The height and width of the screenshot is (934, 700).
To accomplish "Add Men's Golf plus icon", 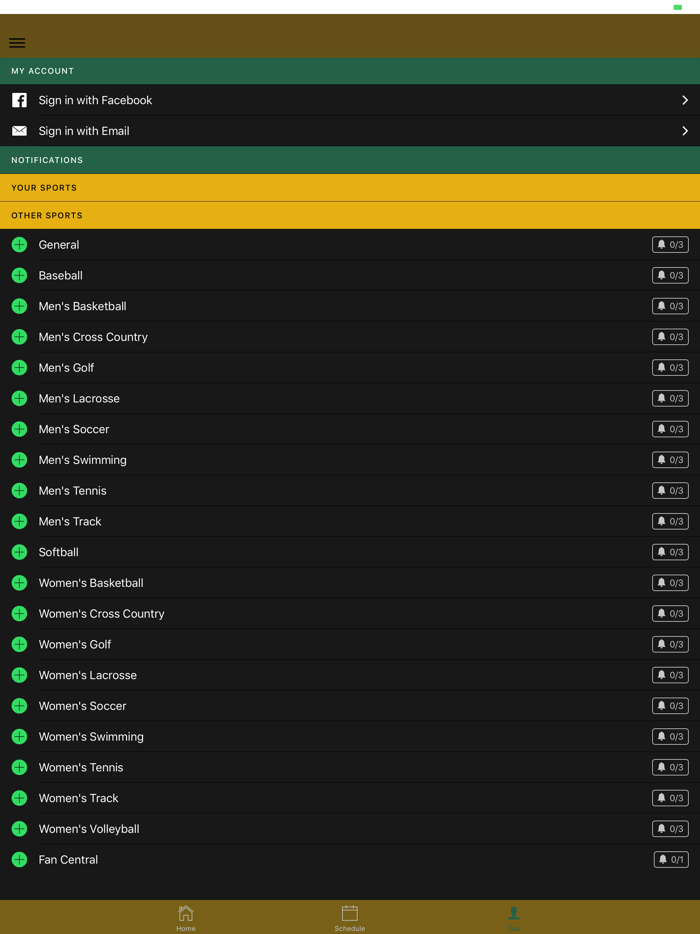I will coord(20,368).
